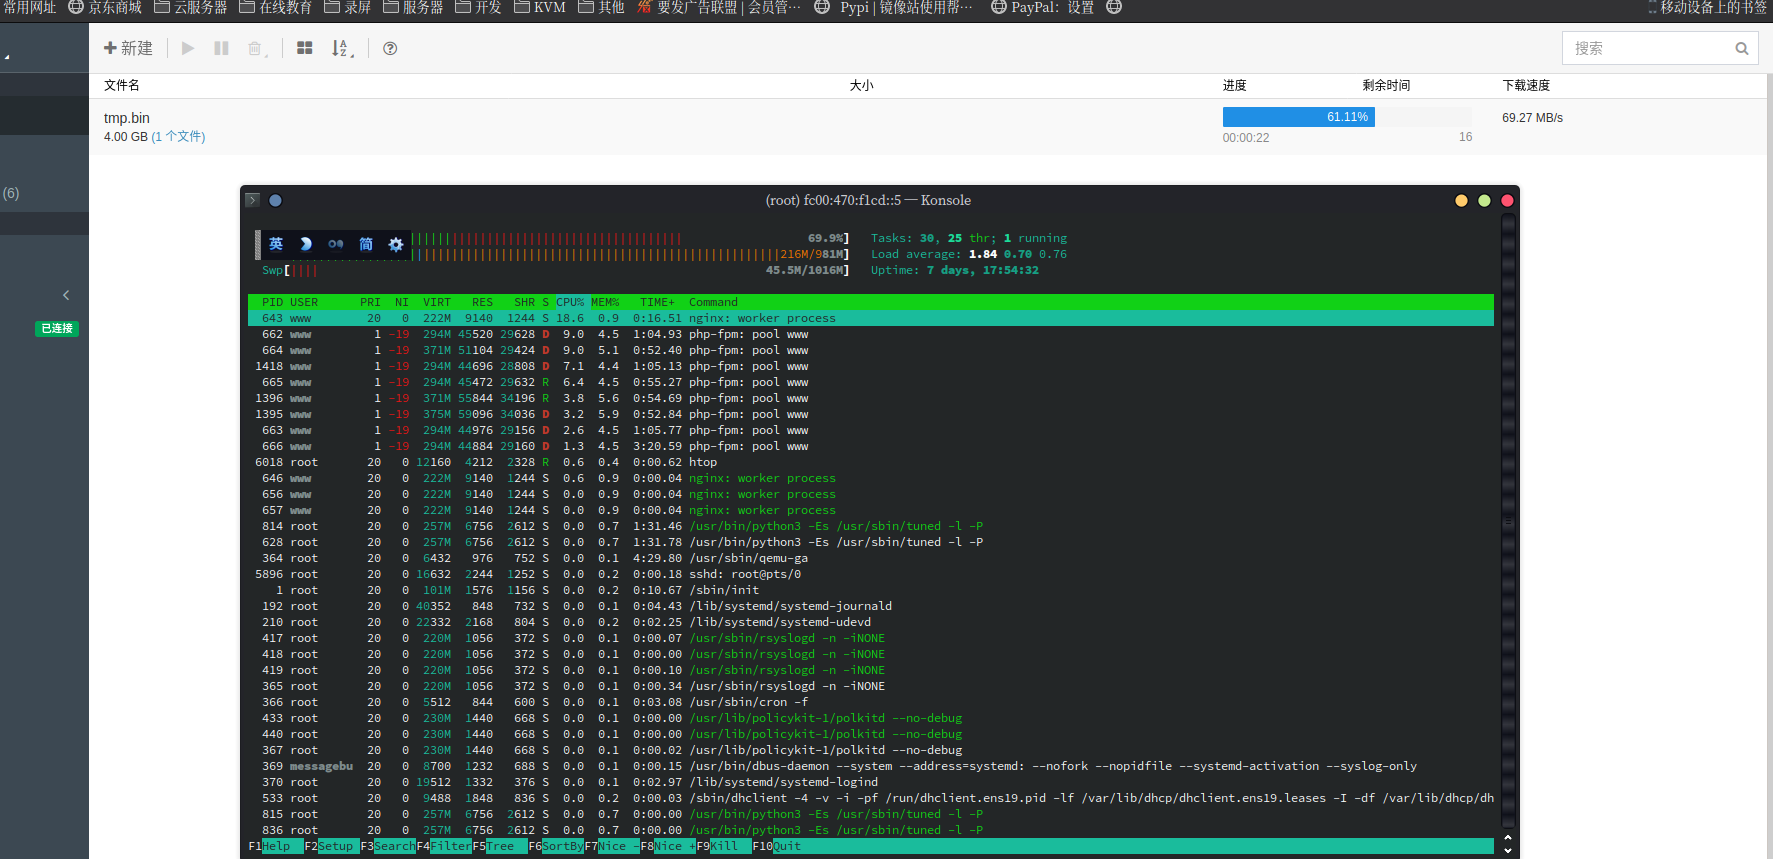This screenshot has height=859, width=1773.
Task: Open the PayPal 设置 bookmark
Action: pyautogui.click(x=1043, y=8)
